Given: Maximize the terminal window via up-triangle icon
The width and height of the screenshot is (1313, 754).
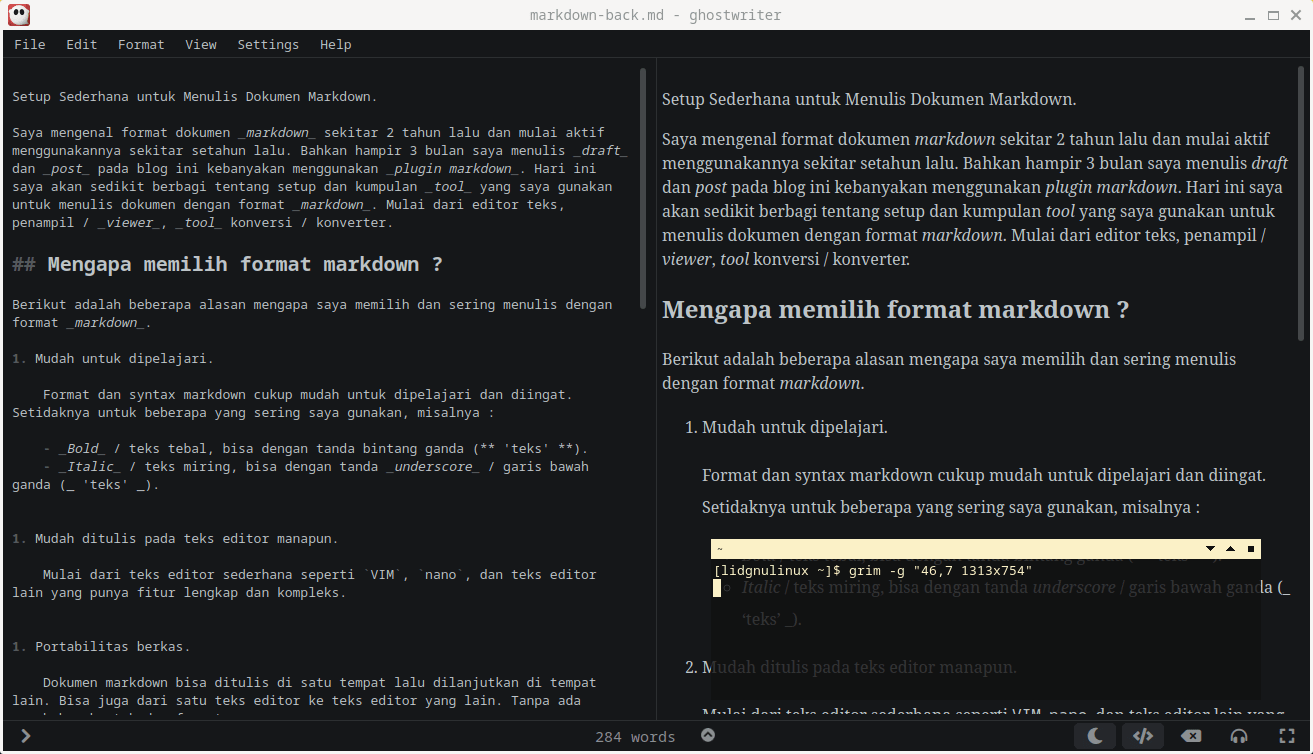Looking at the screenshot, I should click(x=1230, y=549).
